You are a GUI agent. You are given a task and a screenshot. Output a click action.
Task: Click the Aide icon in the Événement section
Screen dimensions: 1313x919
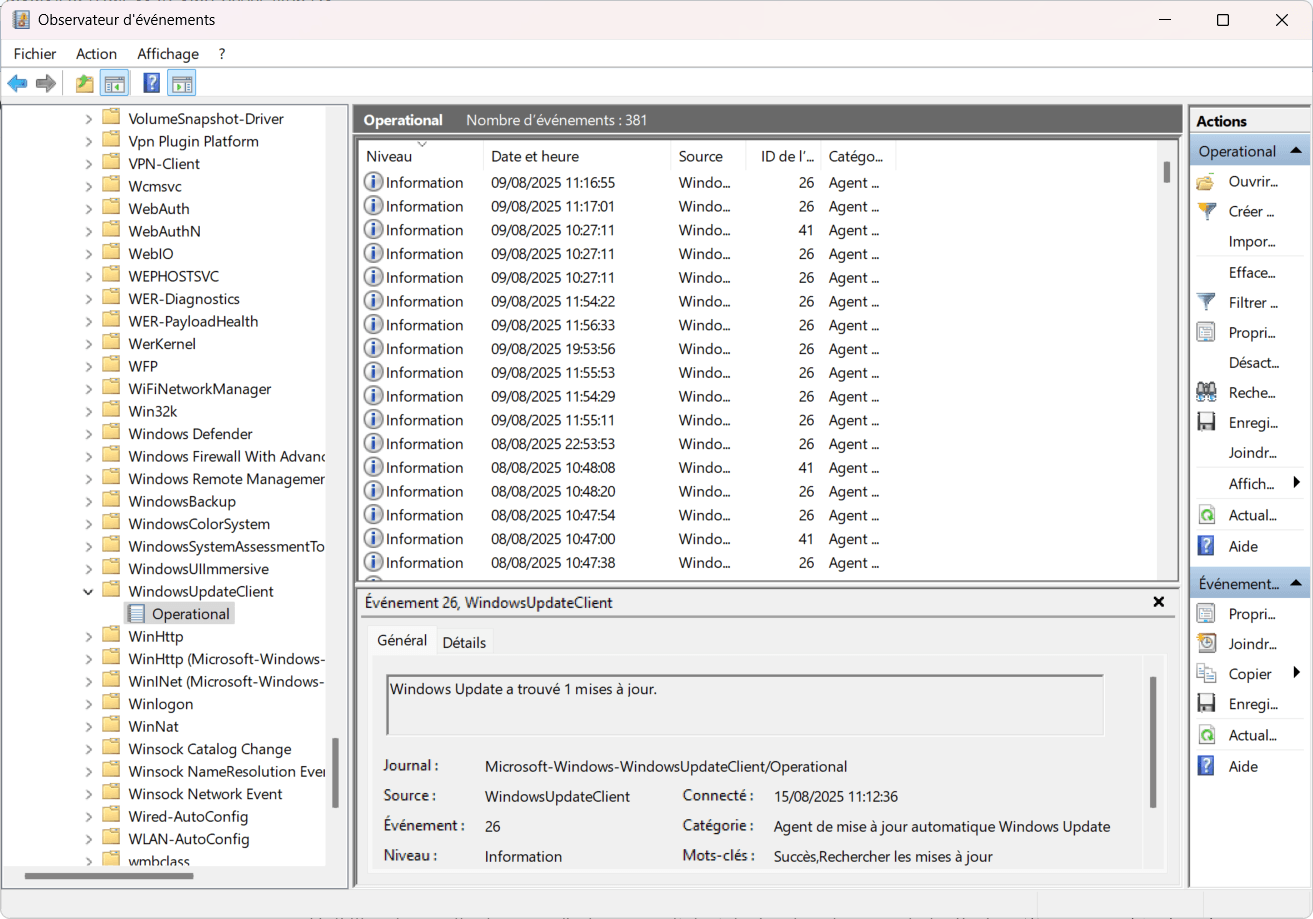click(x=1207, y=766)
